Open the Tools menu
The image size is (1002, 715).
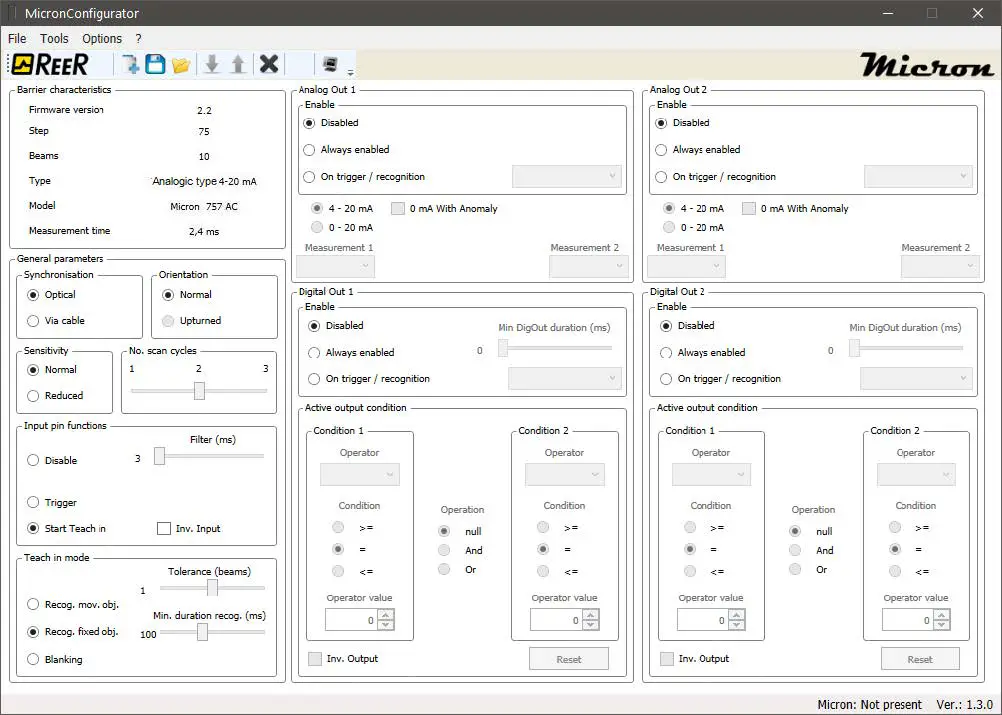tap(54, 38)
